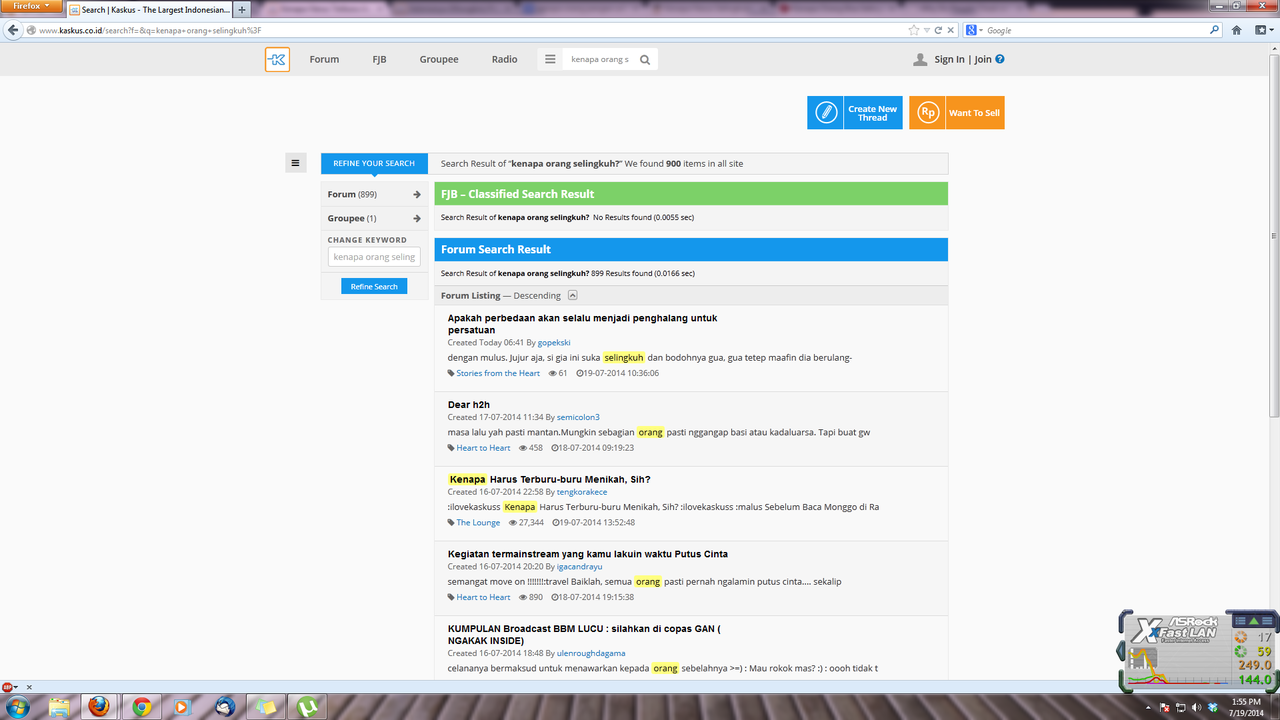
Task: Open the Windows Start button
Action: (18, 707)
